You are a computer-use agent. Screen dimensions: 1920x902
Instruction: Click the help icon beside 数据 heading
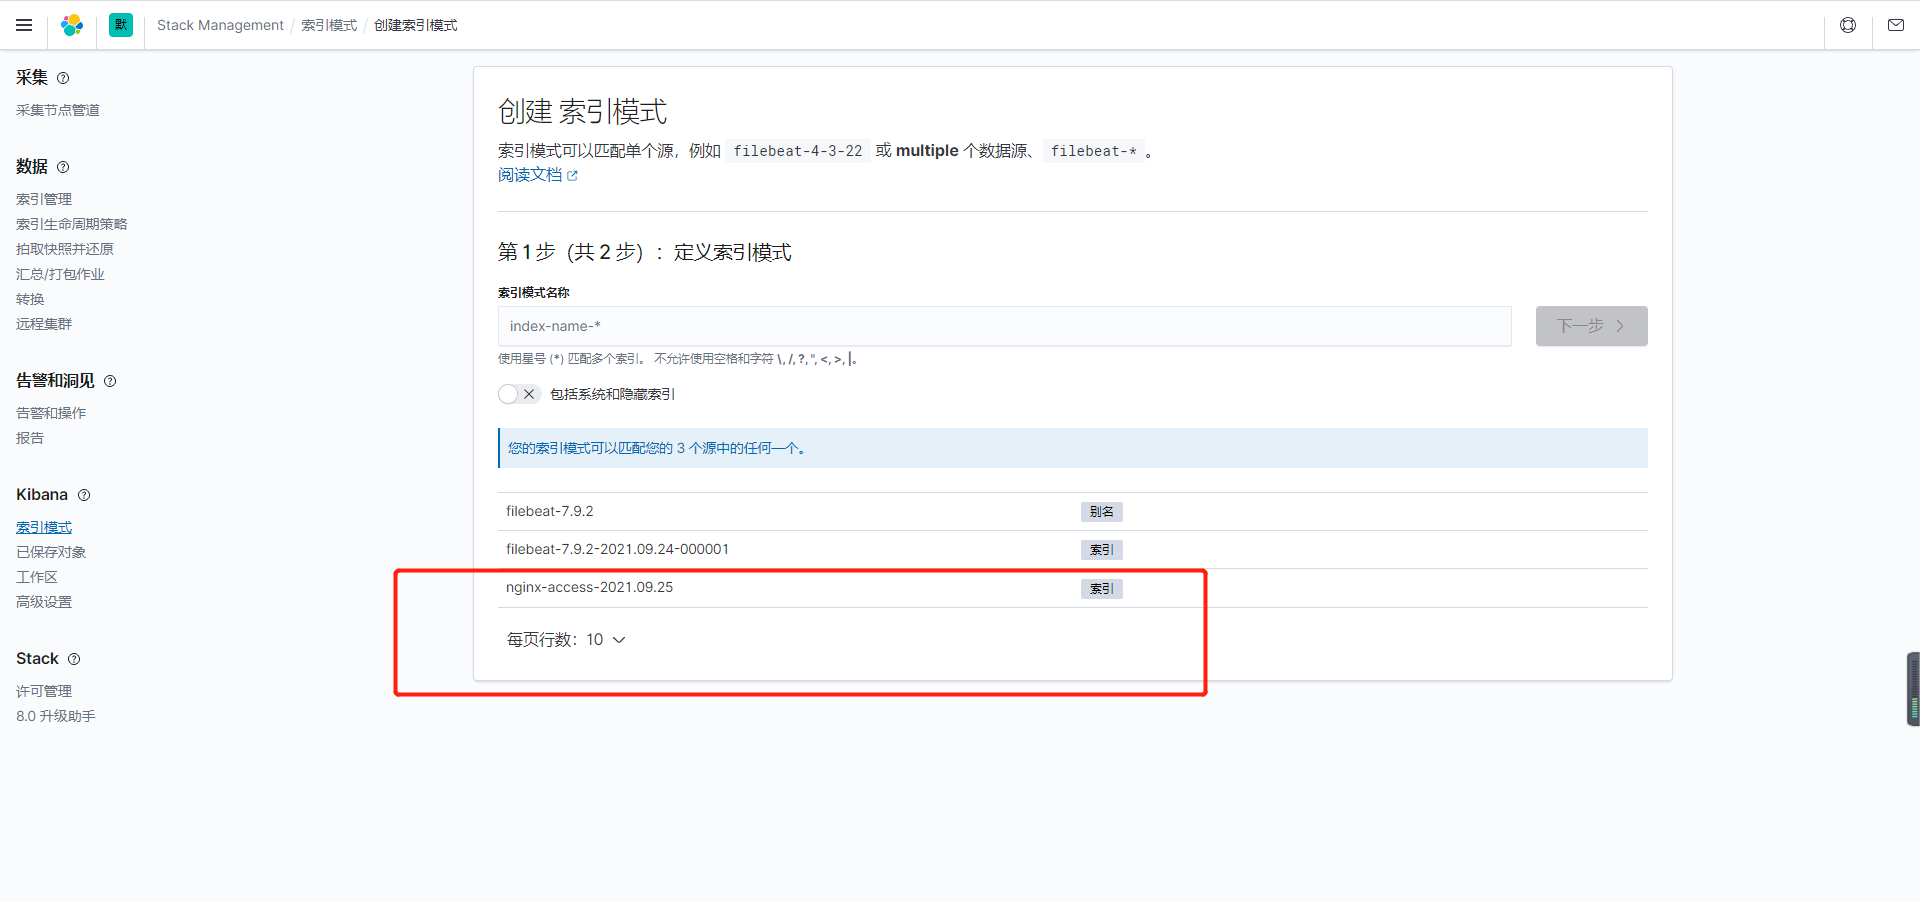click(x=63, y=168)
